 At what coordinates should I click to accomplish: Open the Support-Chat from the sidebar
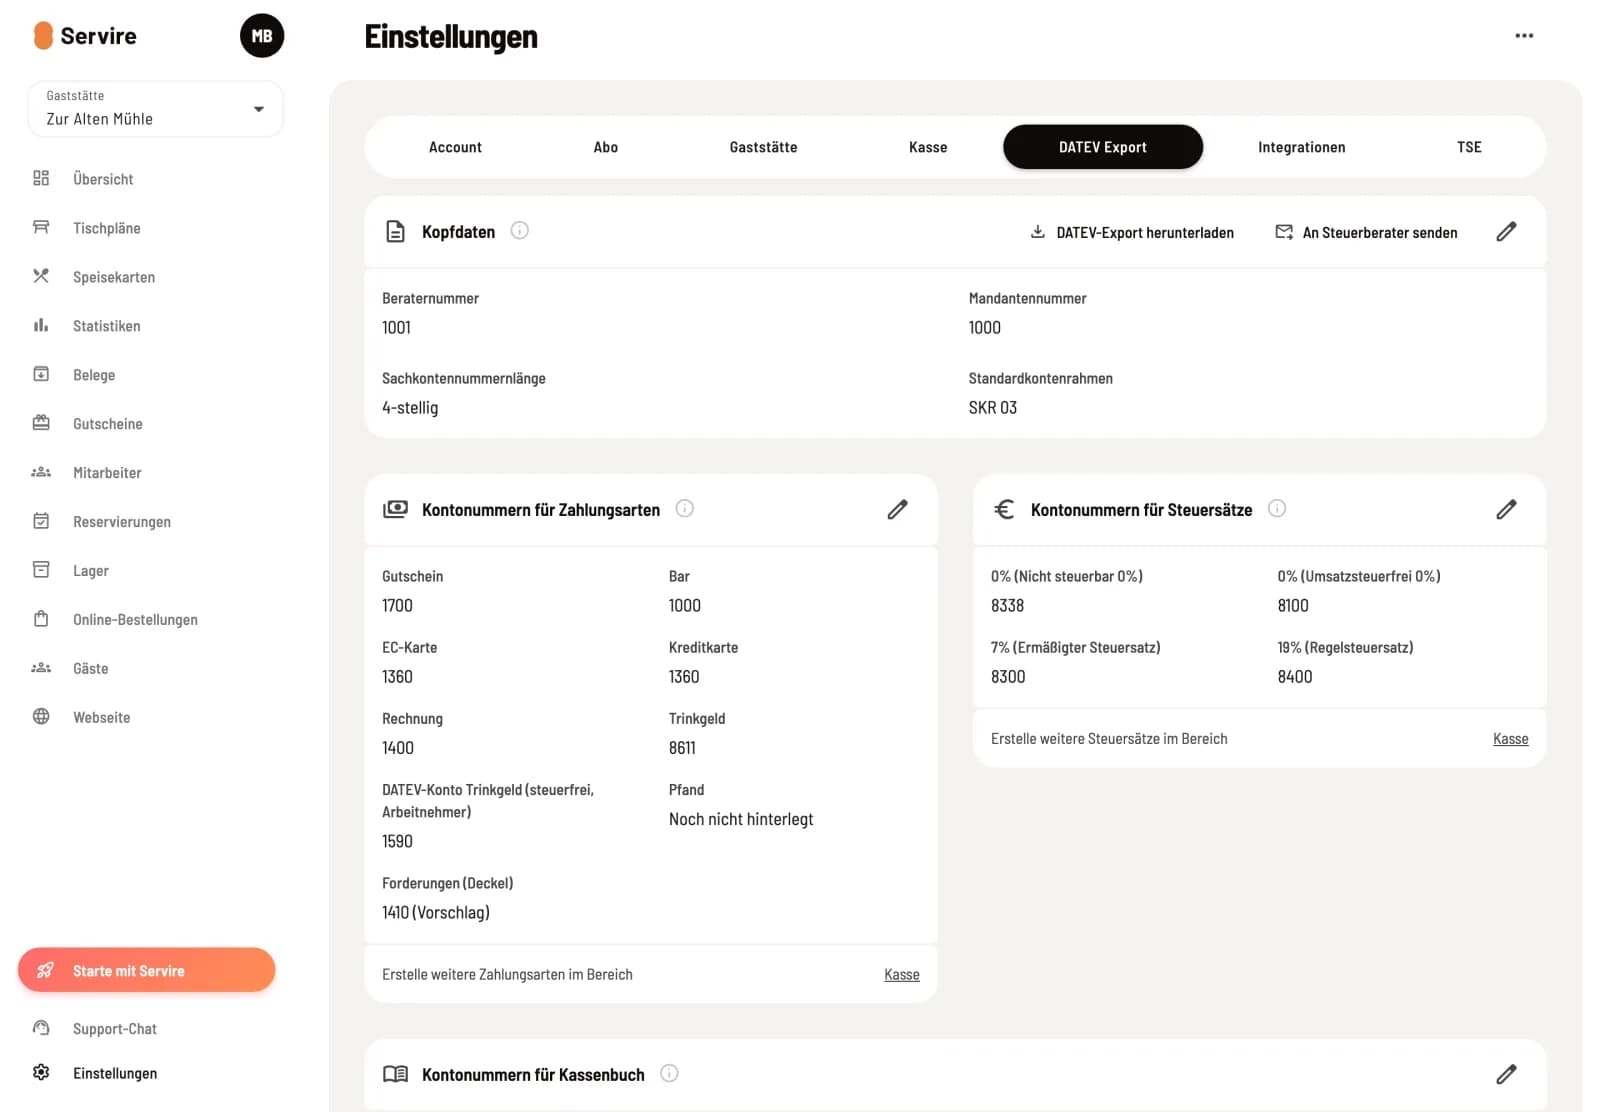114,1029
